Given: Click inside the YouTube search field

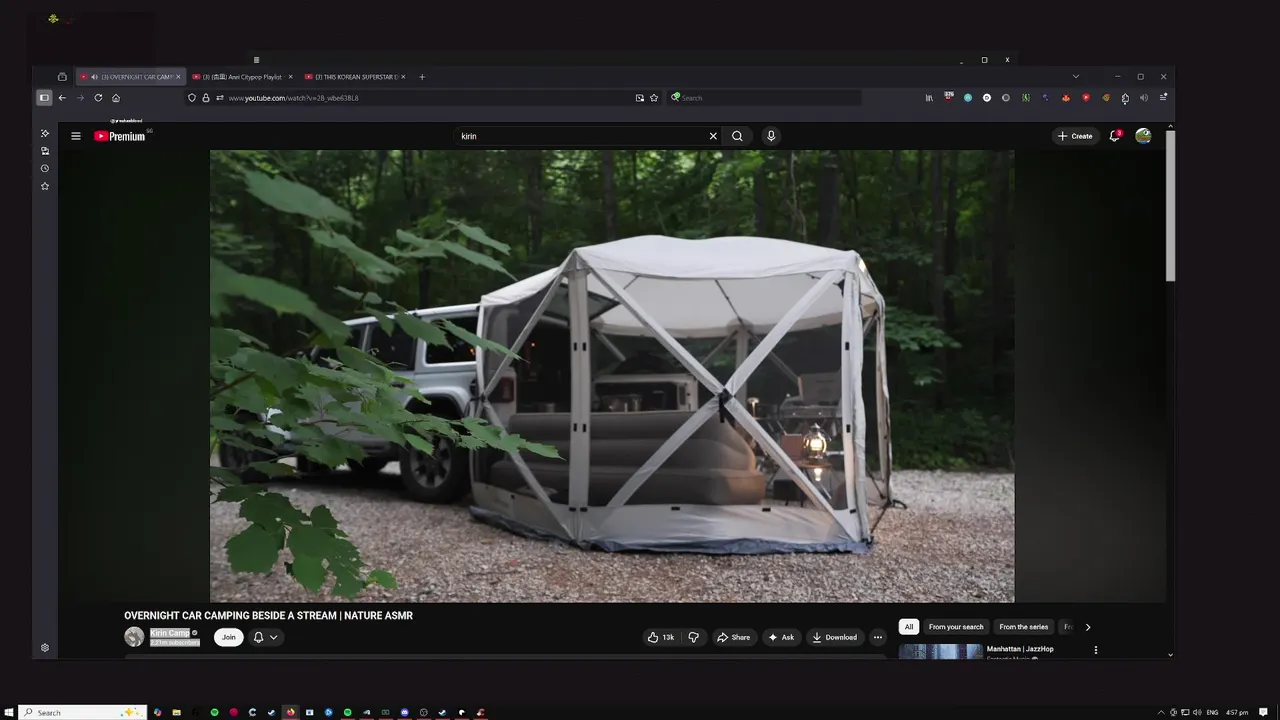Looking at the screenshot, I should coord(583,136).
